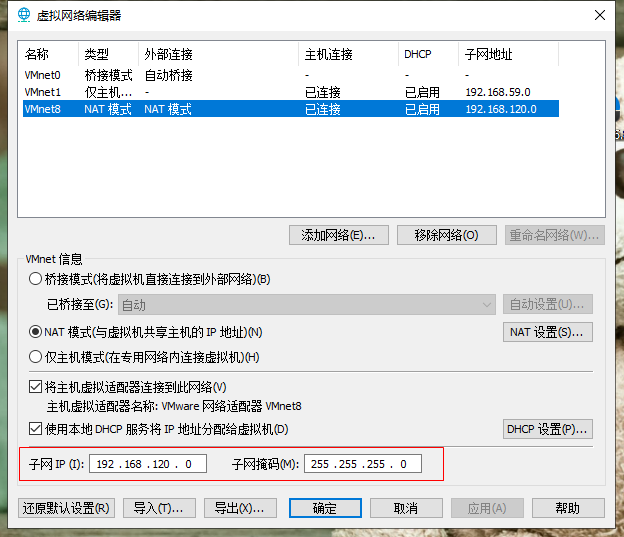Click subnet address 192.168.59.0 cell
624x537 pixels.
pyautogui.click(x=498, y=92)
